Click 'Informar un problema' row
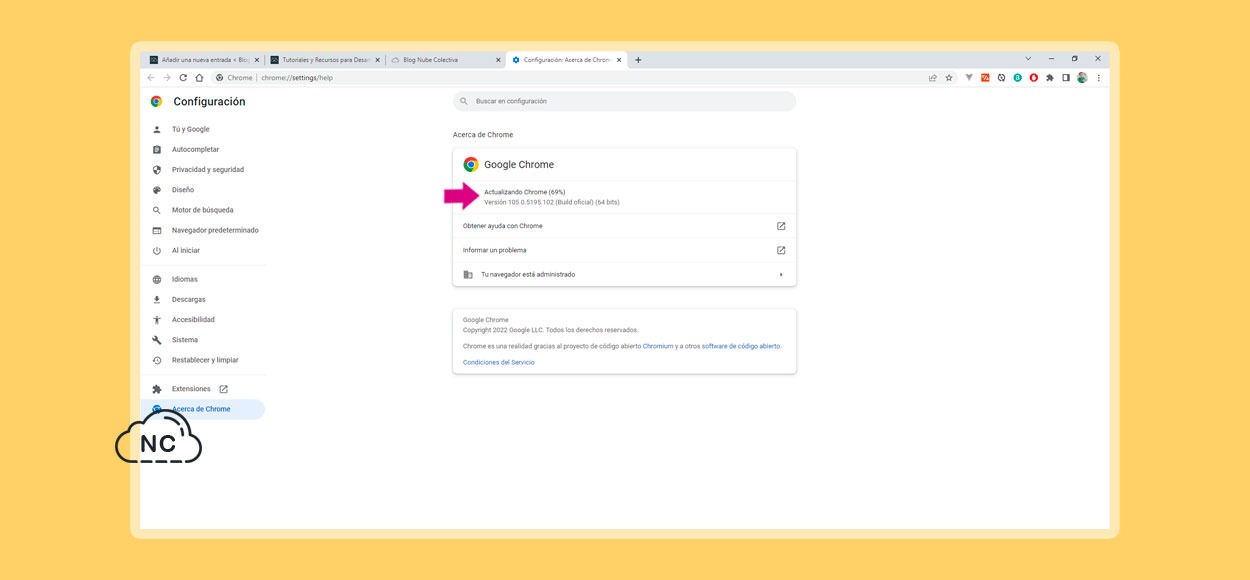 (x=624, y=250)
